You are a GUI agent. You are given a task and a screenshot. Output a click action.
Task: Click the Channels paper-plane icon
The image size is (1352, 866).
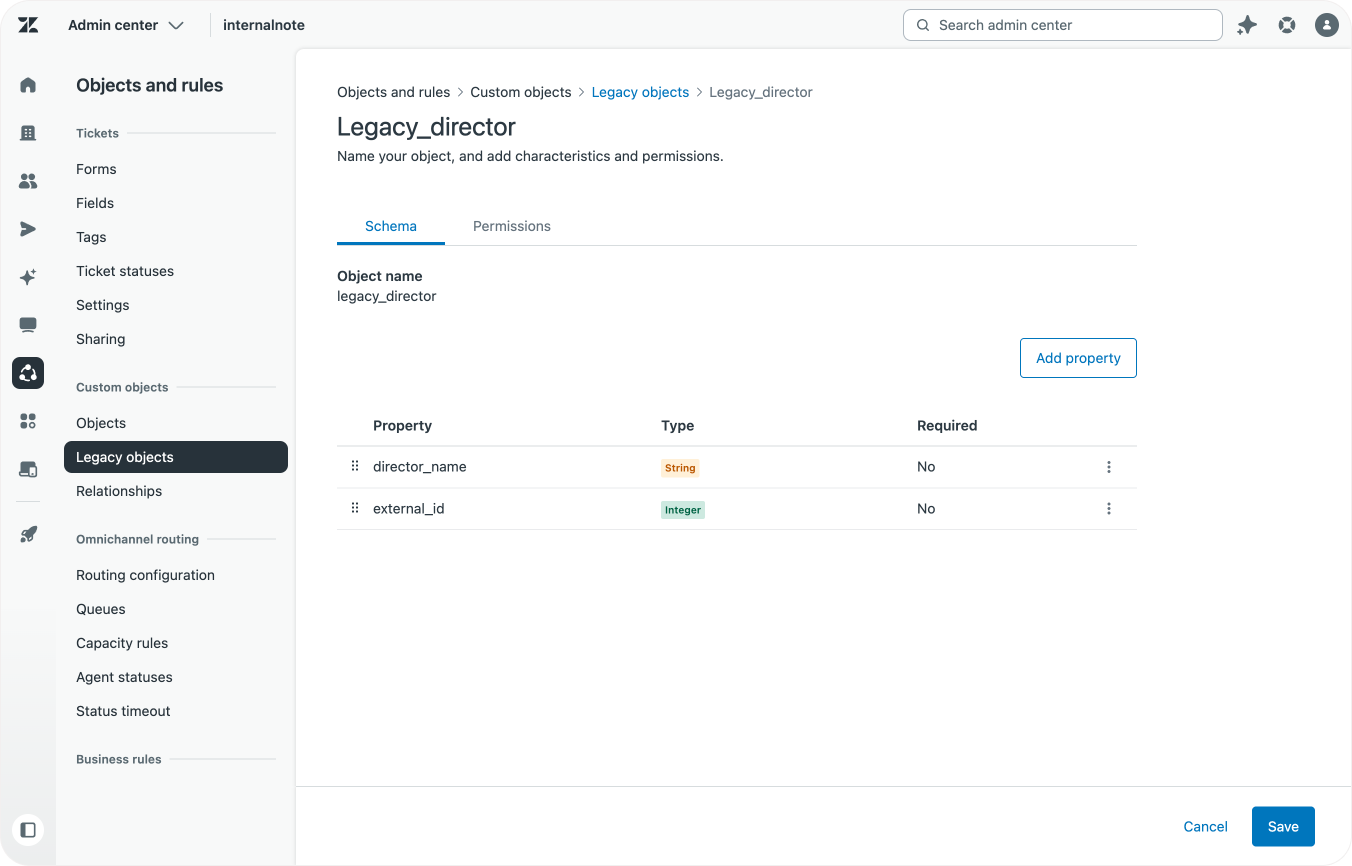click(28, 229)
